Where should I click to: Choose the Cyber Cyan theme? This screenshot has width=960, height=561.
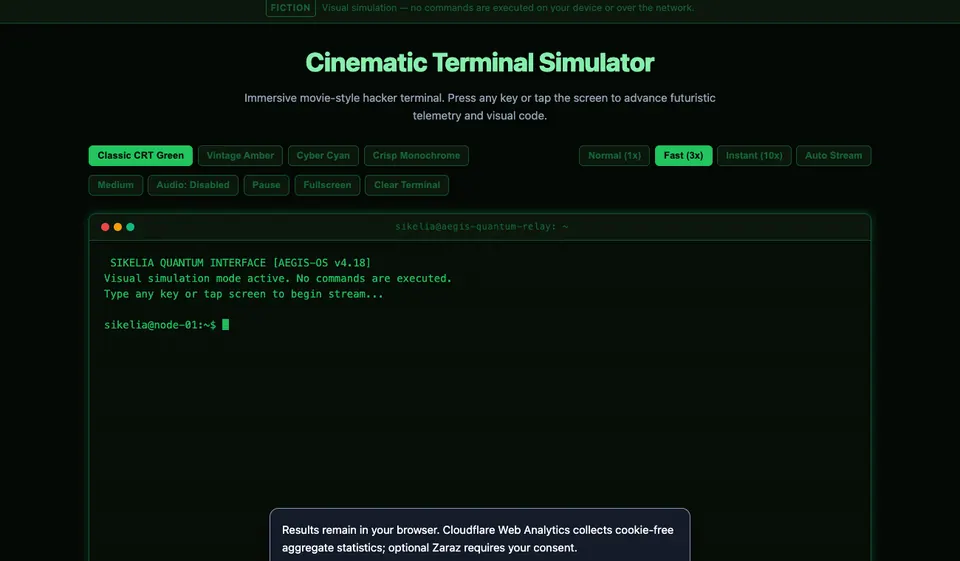pyautogui.click(x=323, y=156)
